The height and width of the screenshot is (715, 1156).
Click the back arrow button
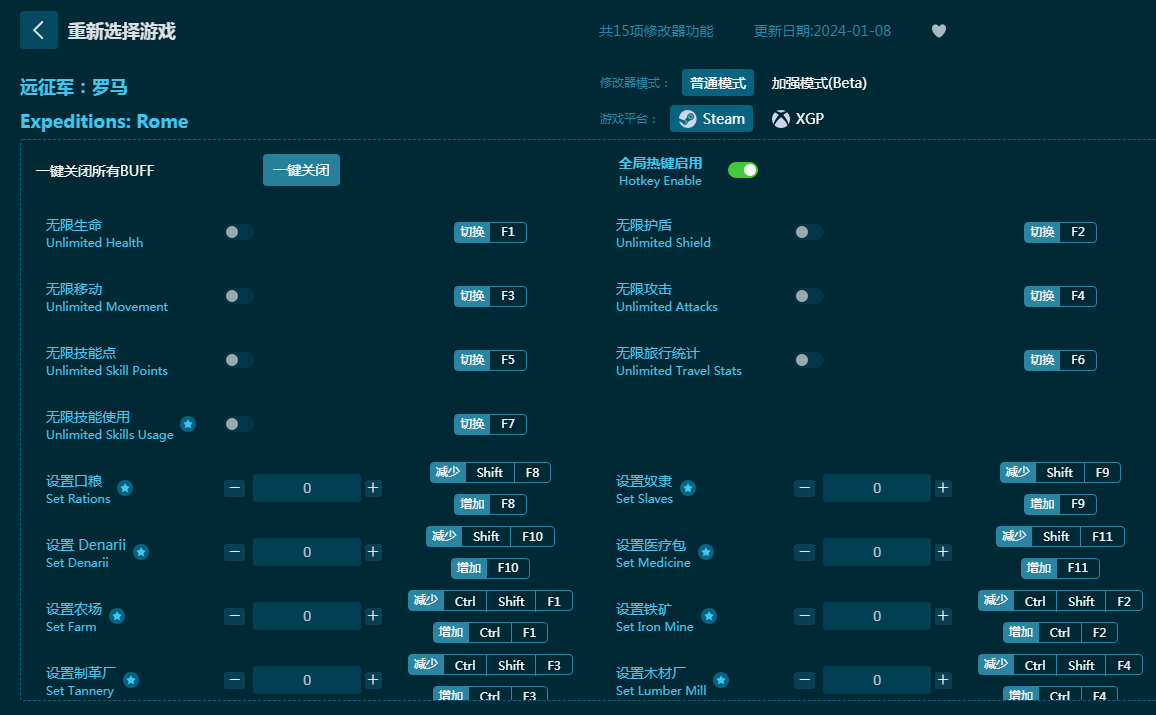click(x=38, y=30)
